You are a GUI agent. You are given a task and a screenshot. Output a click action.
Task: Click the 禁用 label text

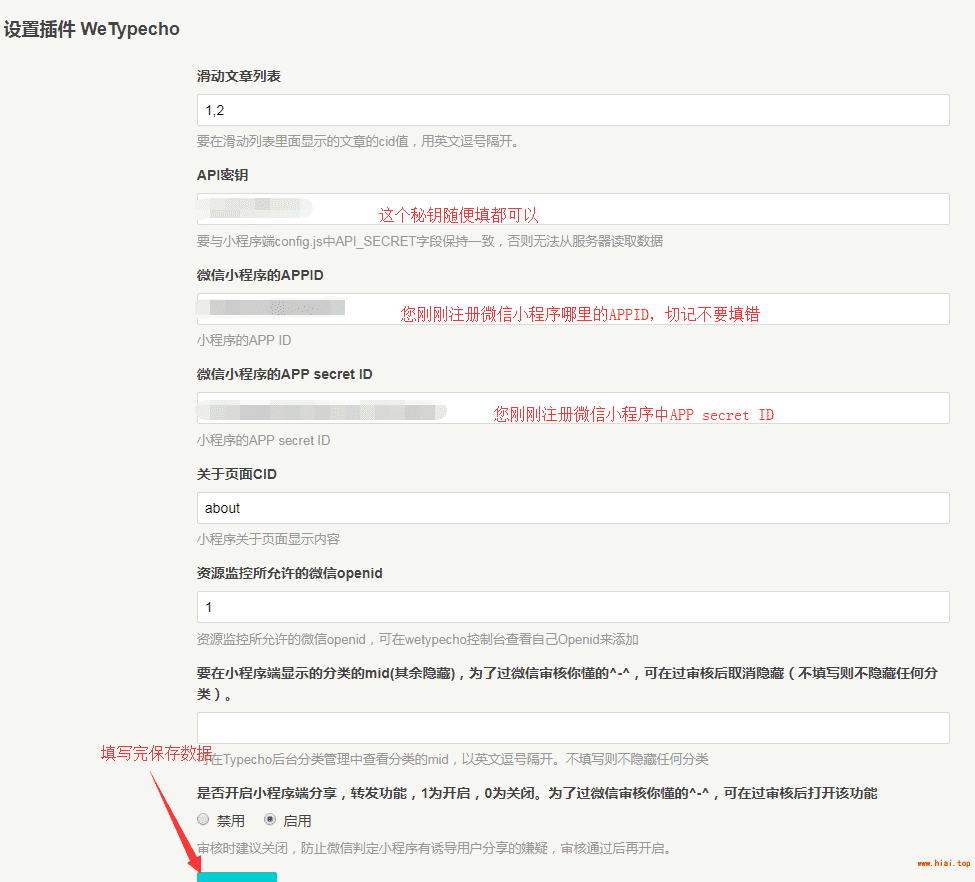coord(231,821)
